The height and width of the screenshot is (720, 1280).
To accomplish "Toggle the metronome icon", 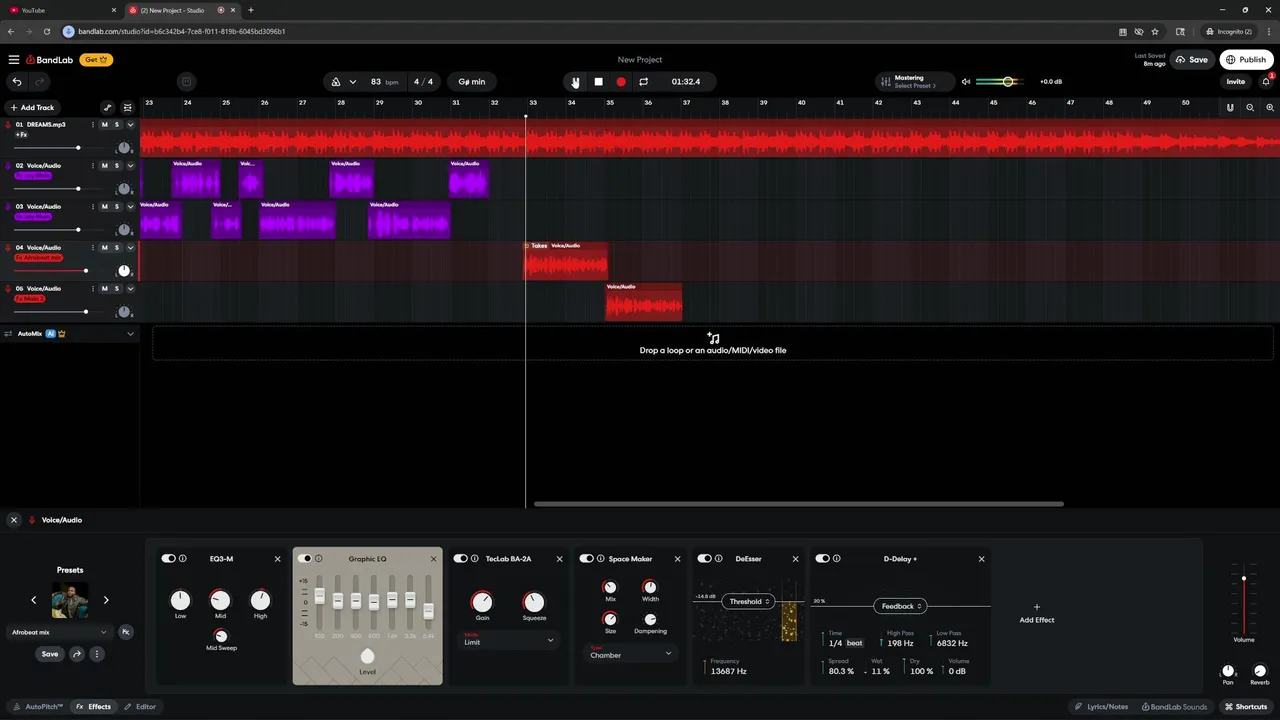I will 336,82.
